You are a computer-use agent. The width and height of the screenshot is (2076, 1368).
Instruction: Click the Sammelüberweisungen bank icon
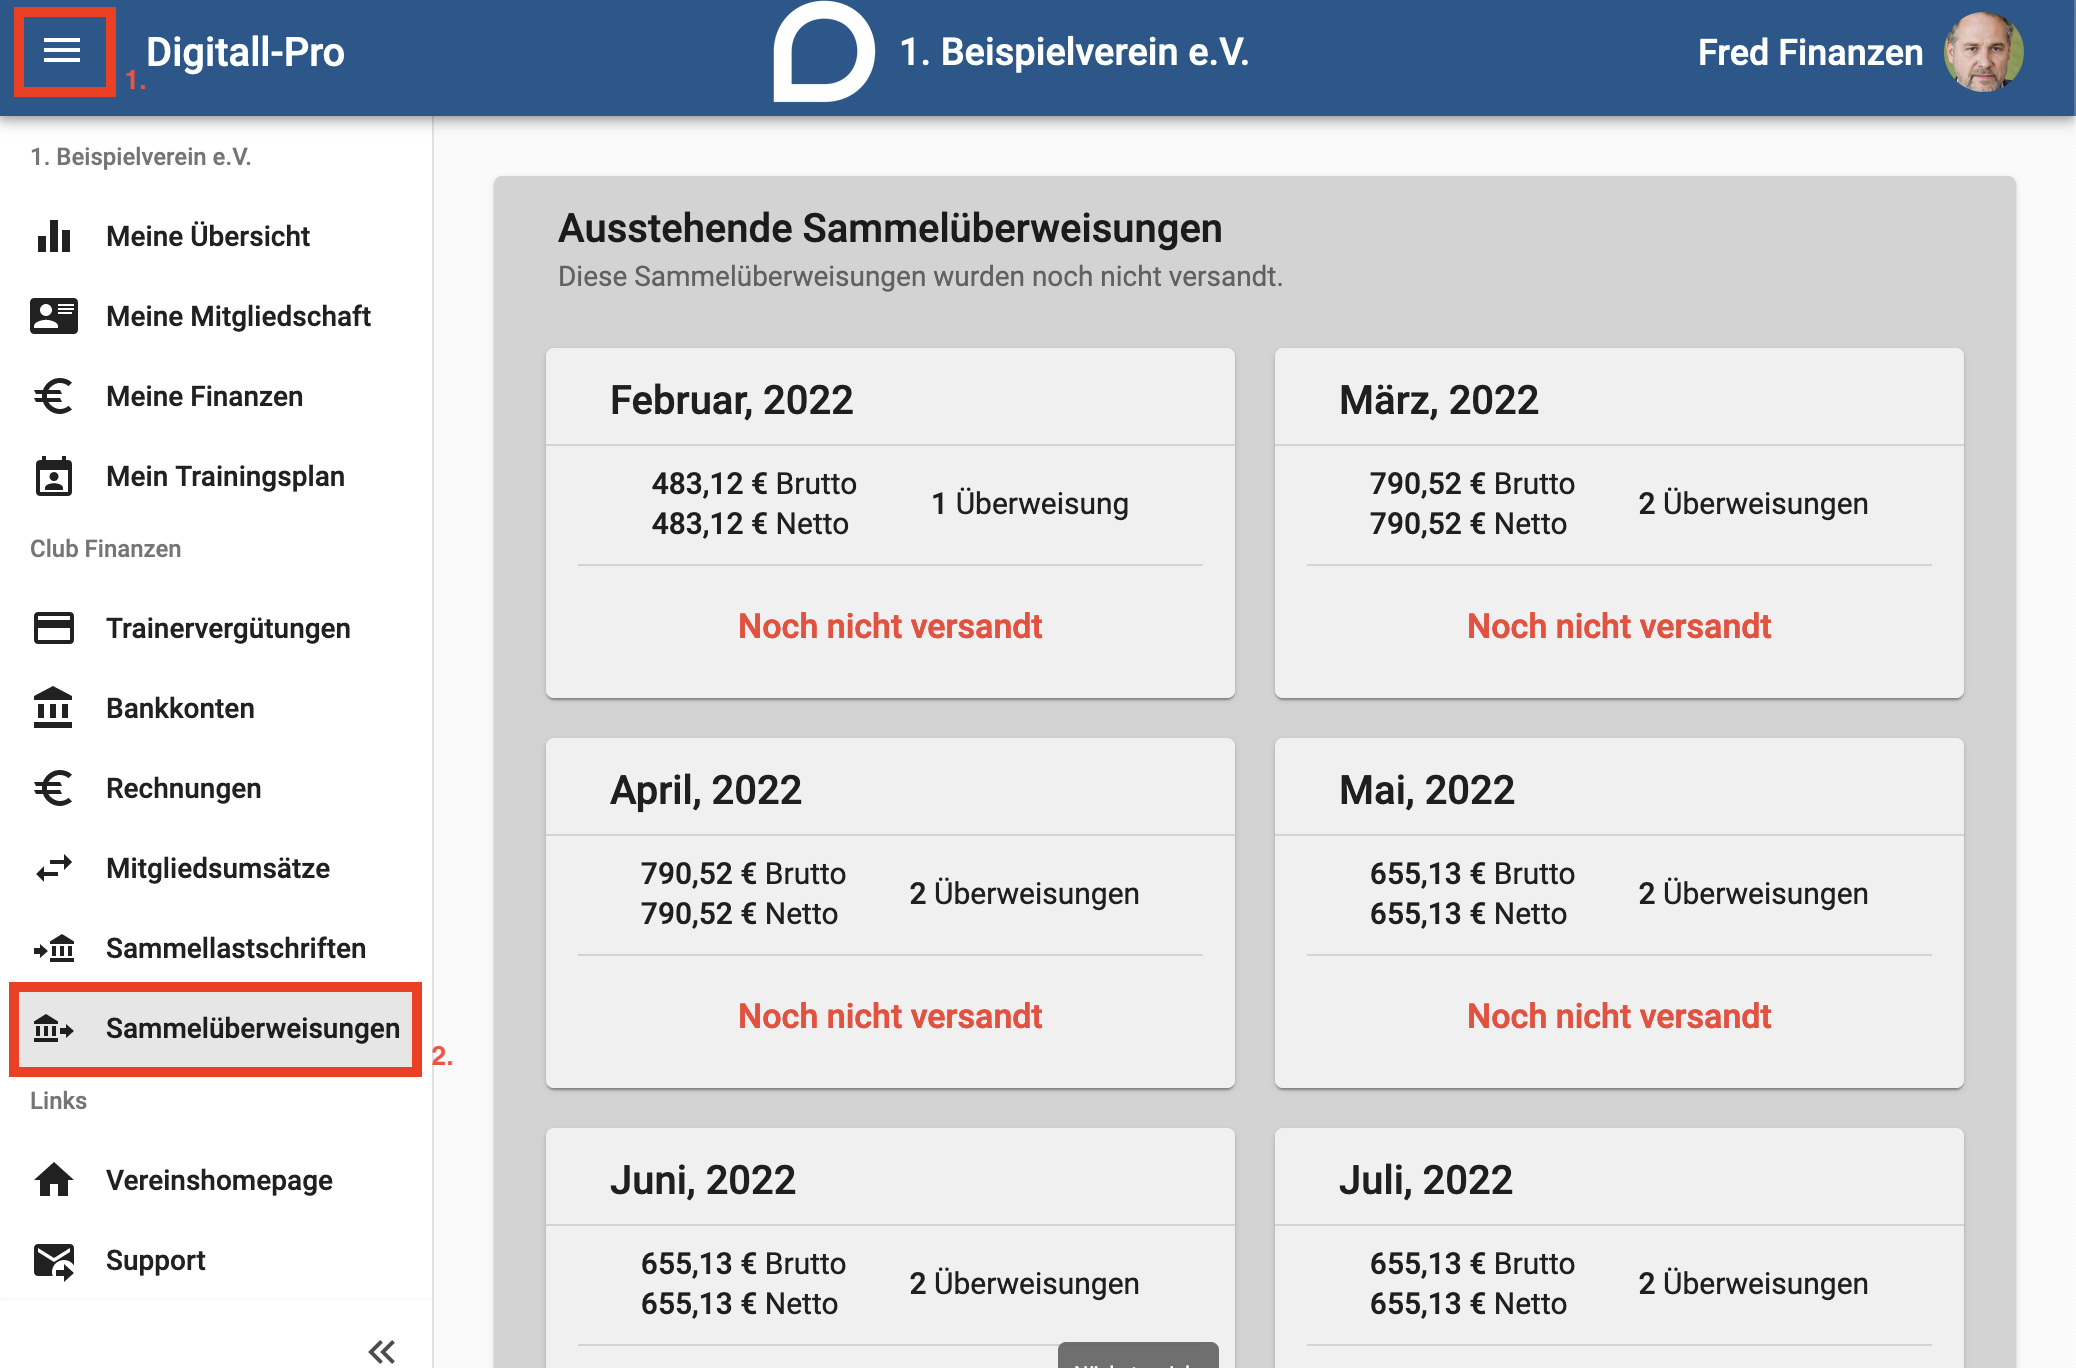(54, 1028)
